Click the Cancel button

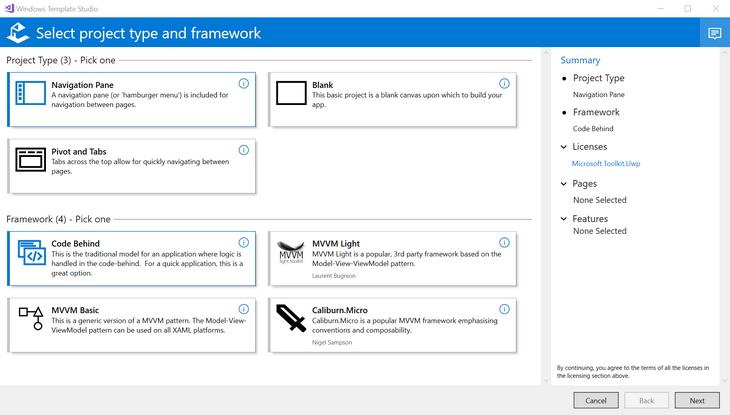596,400
